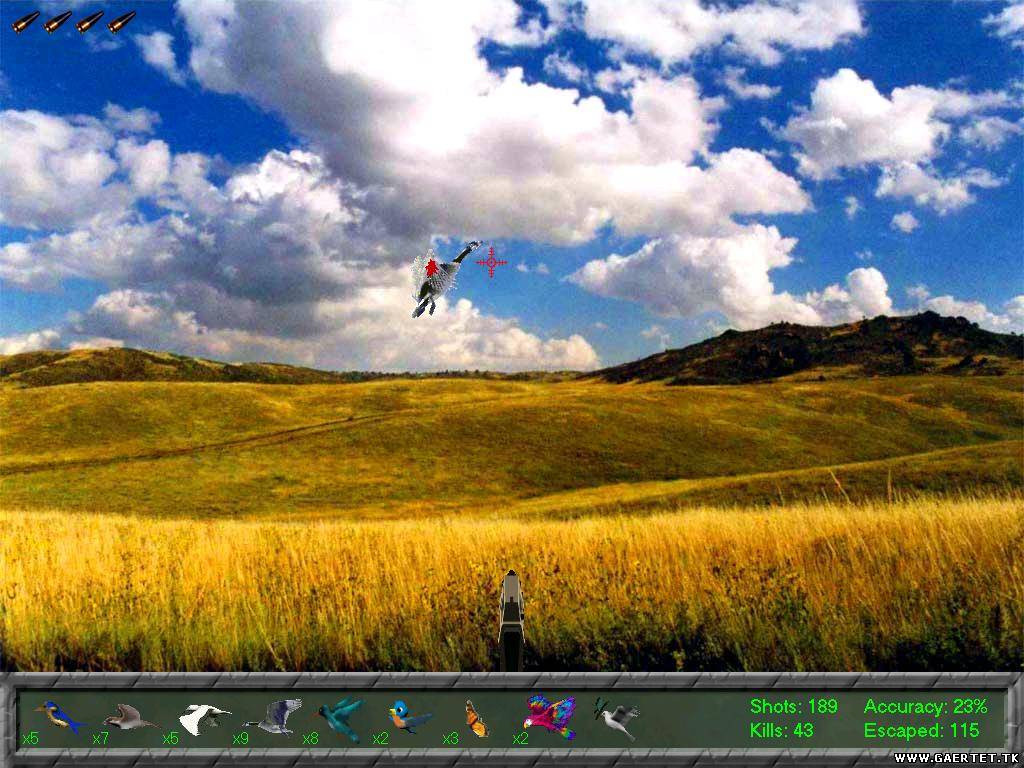
Task: Click the Shots: 189 counter
Action: (x=793, y=707)
